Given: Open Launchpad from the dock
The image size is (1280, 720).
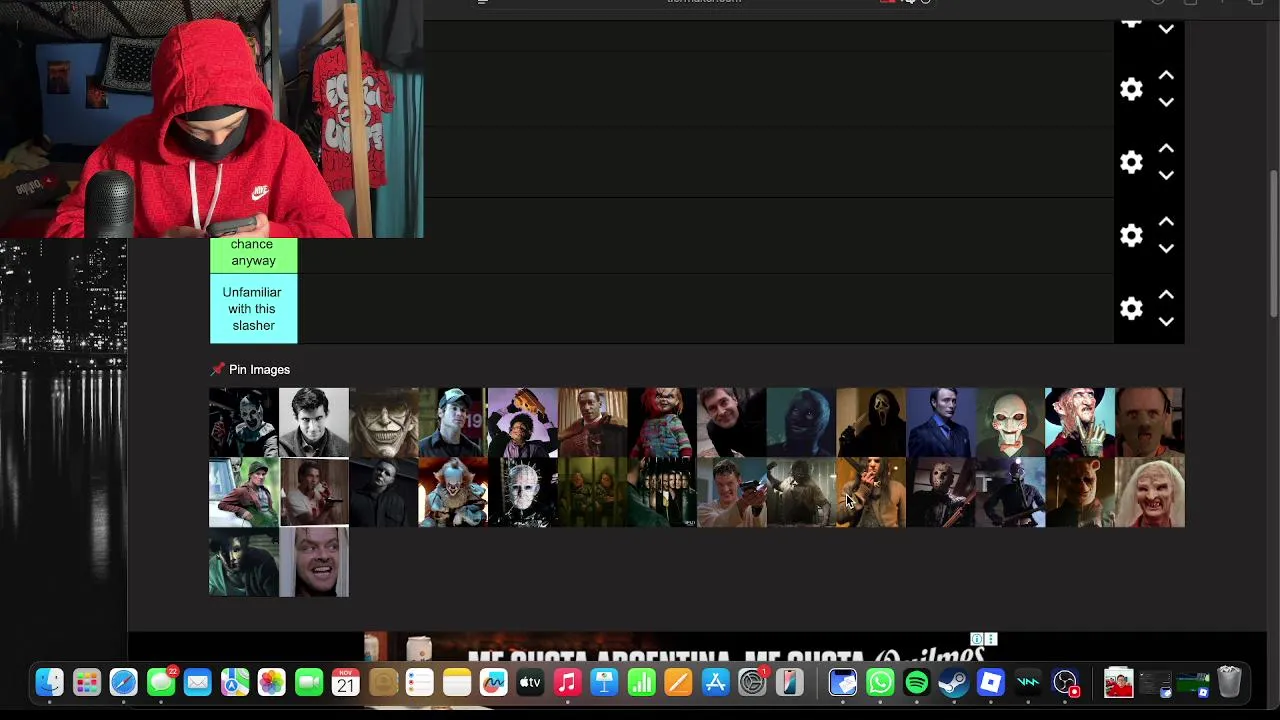Looking at the screenshot, I should [x=86, y=683].
